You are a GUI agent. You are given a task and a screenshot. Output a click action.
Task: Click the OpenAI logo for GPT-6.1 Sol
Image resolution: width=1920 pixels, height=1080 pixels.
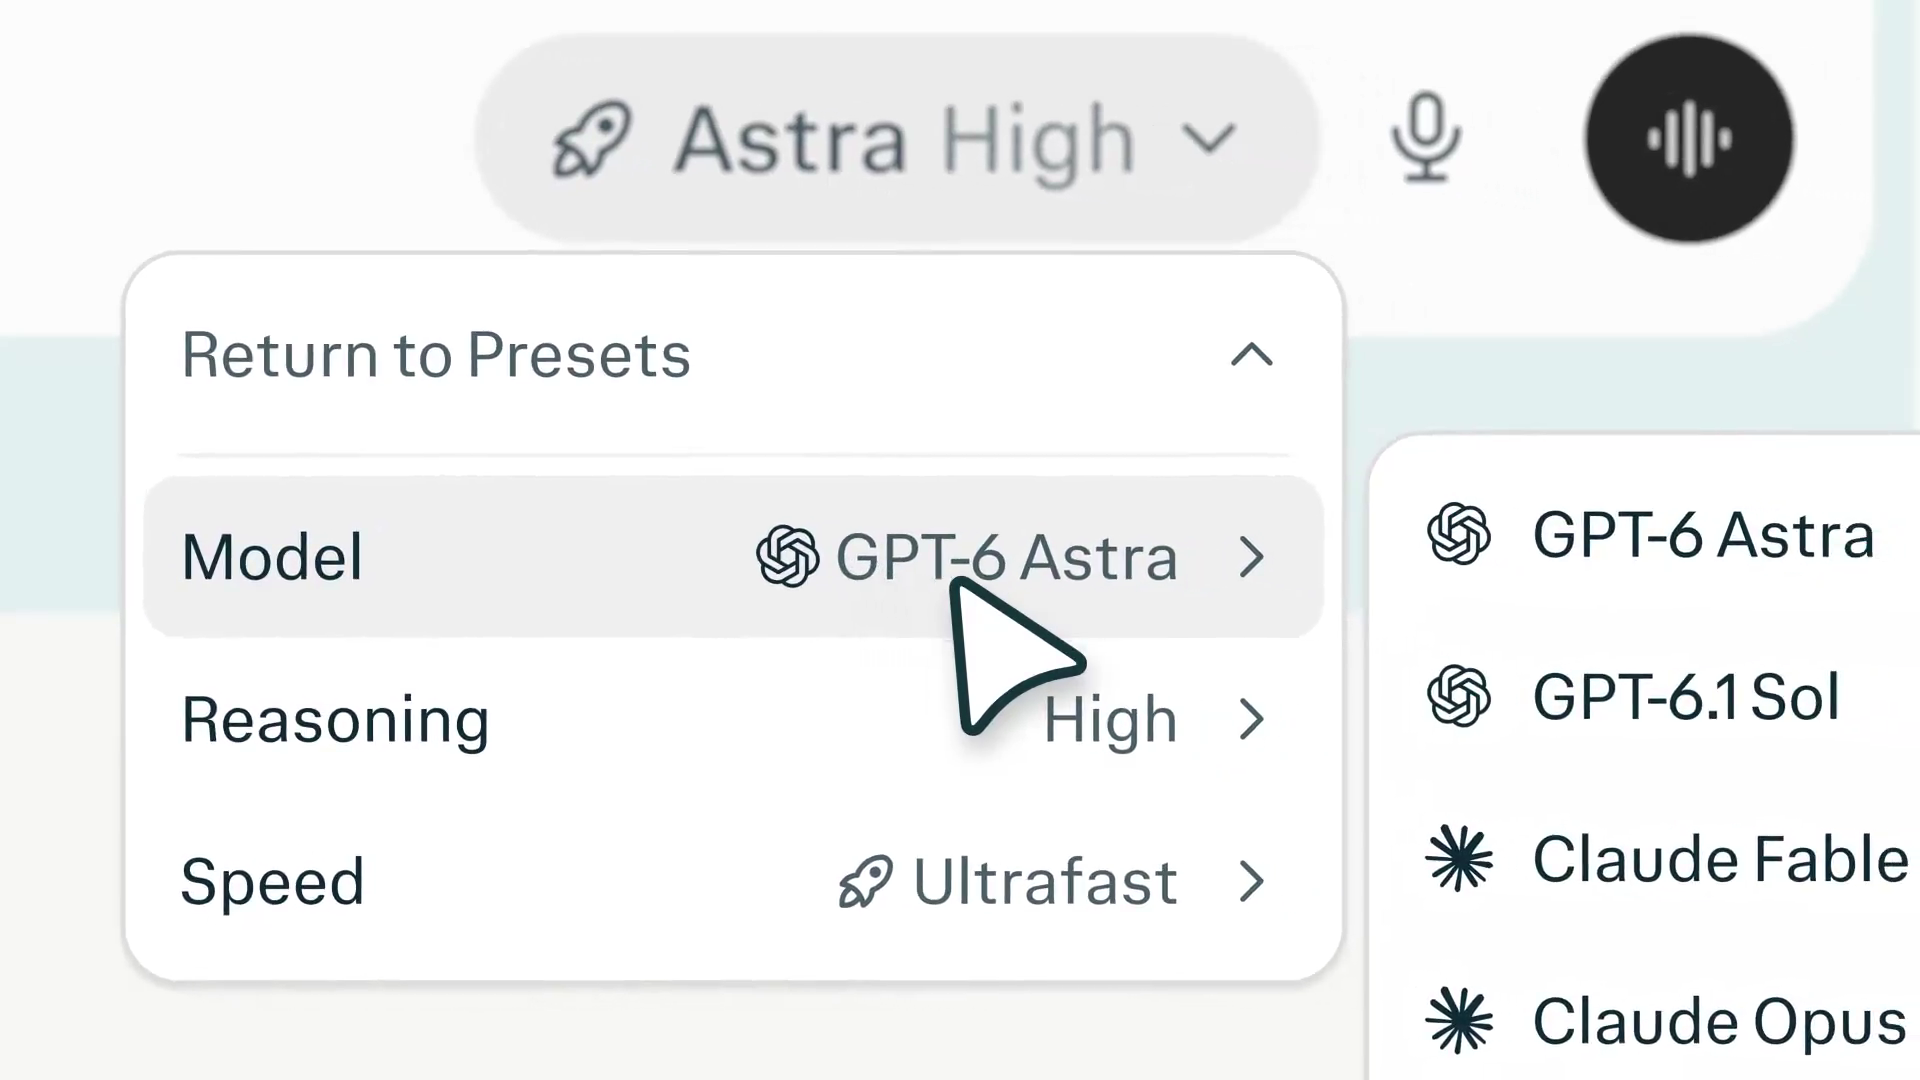pyautogui.click(x=1459, y=696)
